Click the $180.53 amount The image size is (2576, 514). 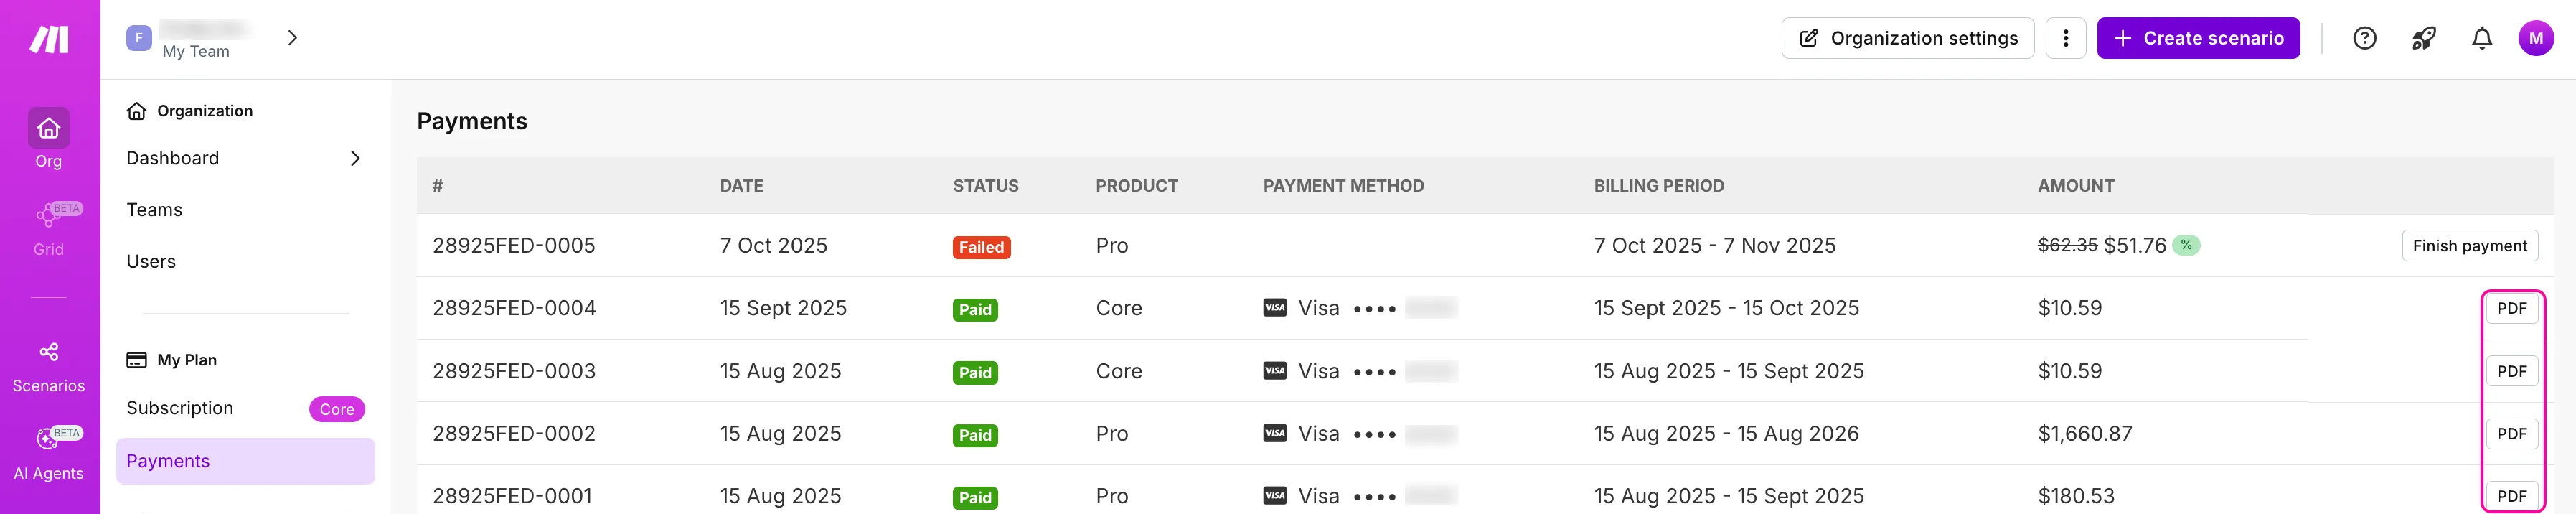coord(2076,496)
